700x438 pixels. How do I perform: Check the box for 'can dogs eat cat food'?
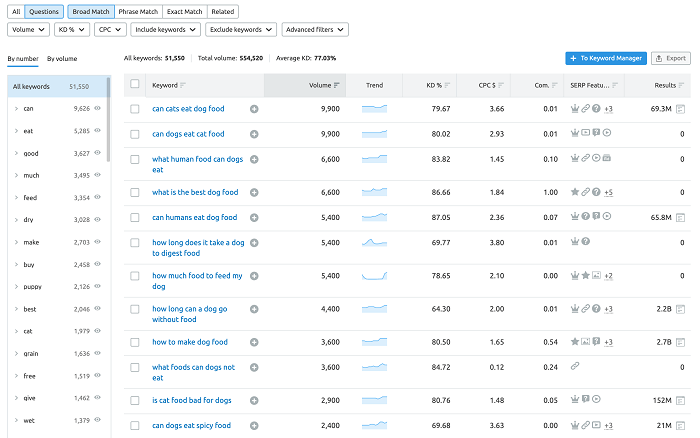pos(134,134)
